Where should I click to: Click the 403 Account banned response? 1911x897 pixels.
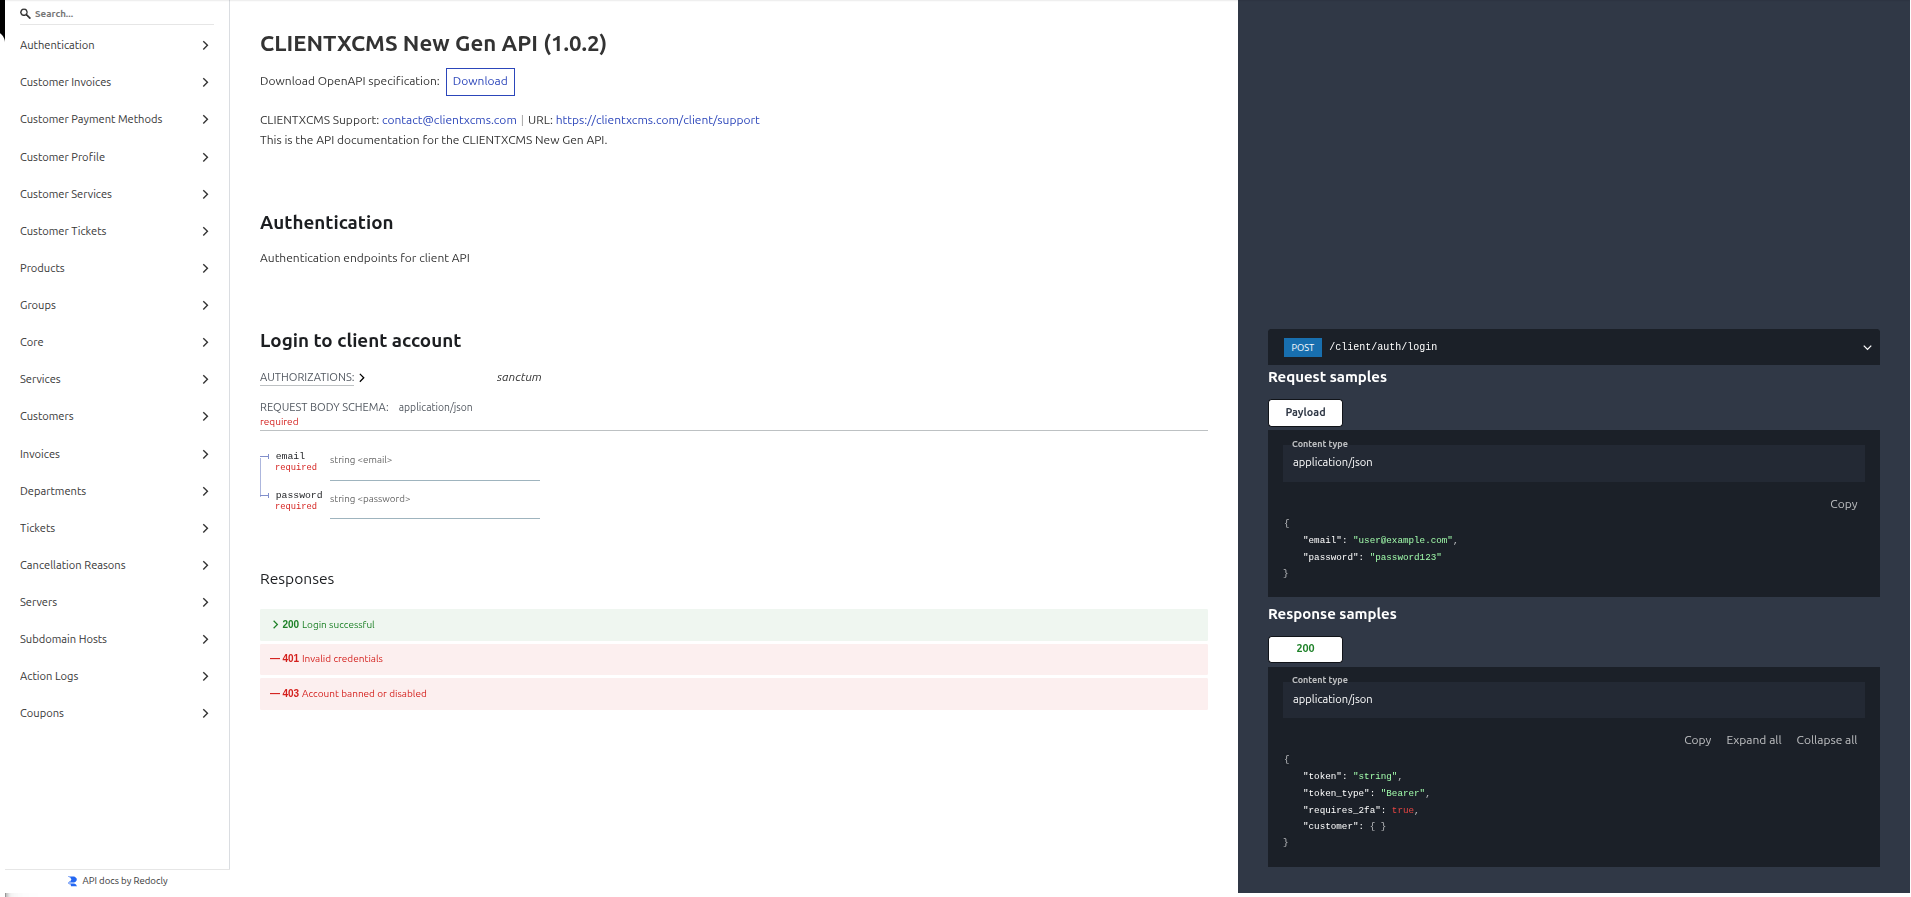[x=734, y=694]
